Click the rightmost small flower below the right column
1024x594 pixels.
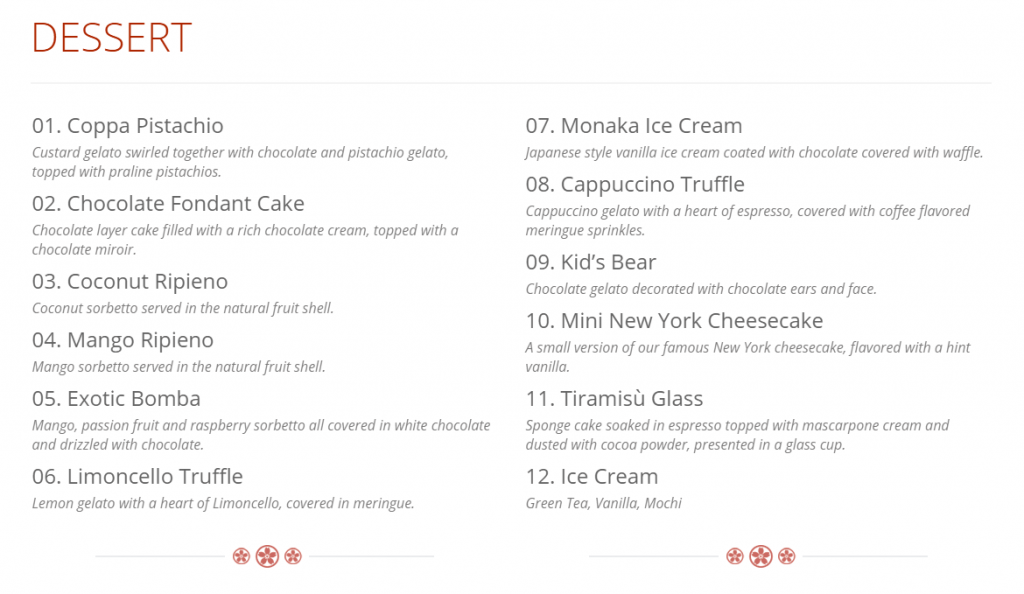787,556
